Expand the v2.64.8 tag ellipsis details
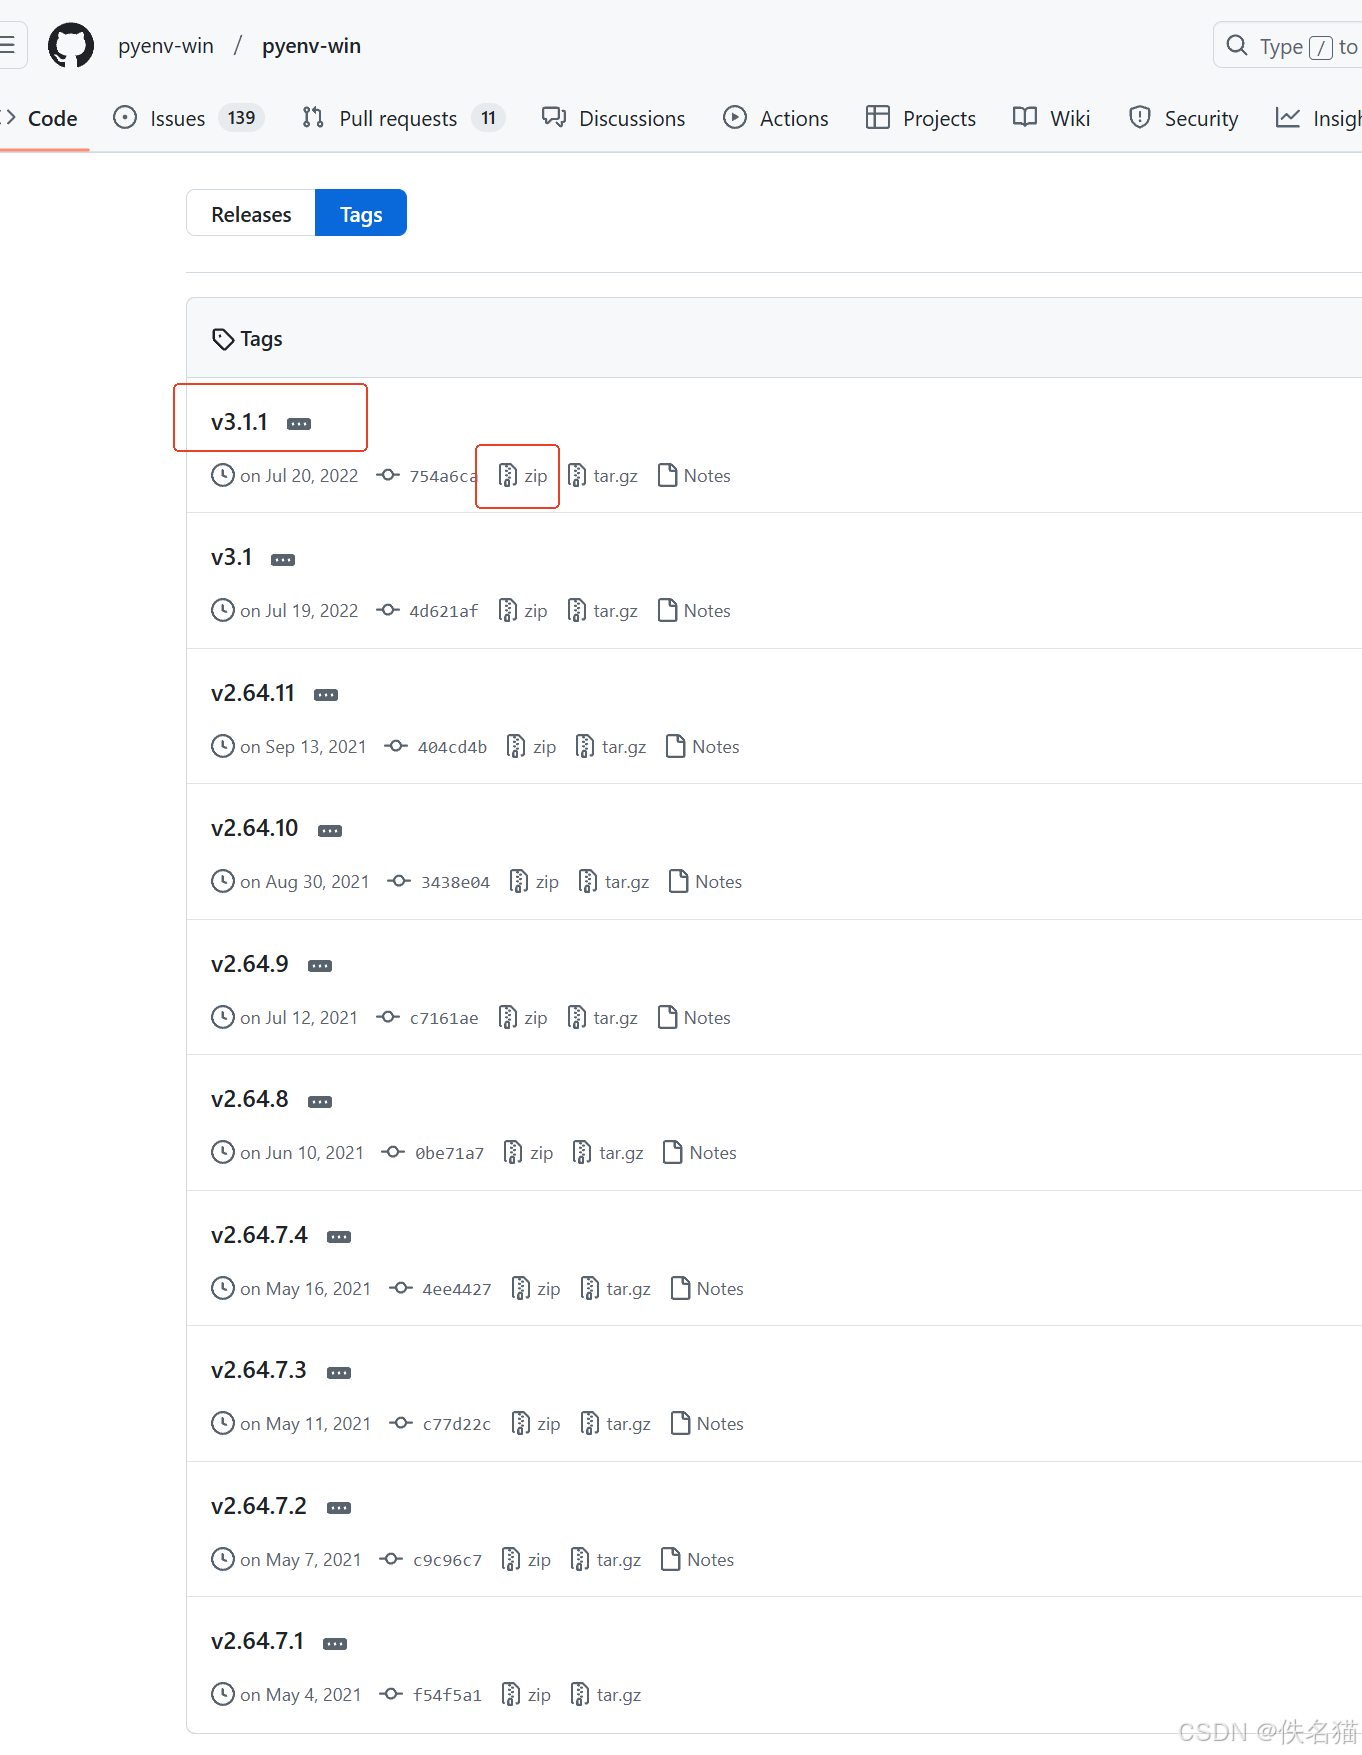 tap(320, 1102)
